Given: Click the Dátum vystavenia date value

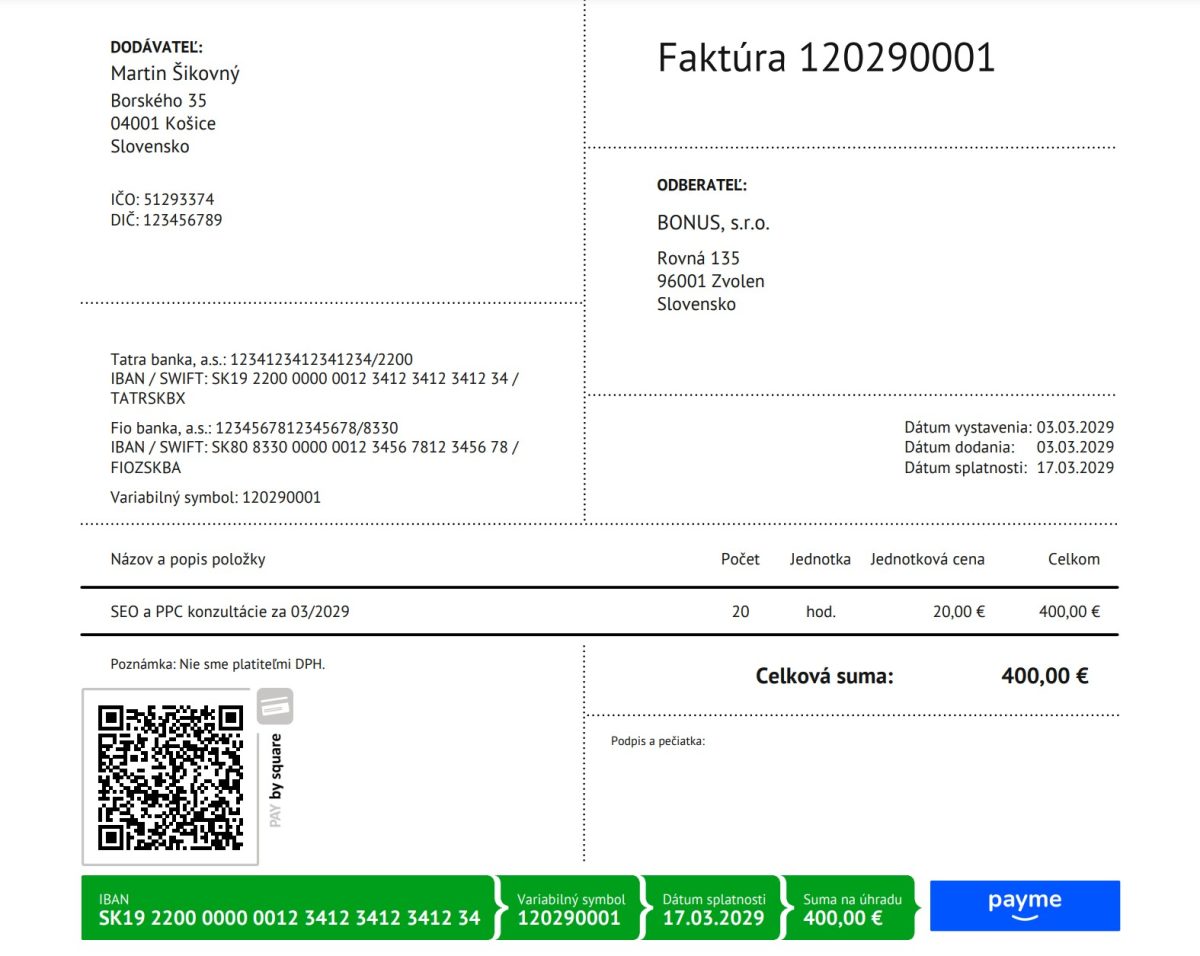Looking at the screenshot, I should (x=1075, y=426).
